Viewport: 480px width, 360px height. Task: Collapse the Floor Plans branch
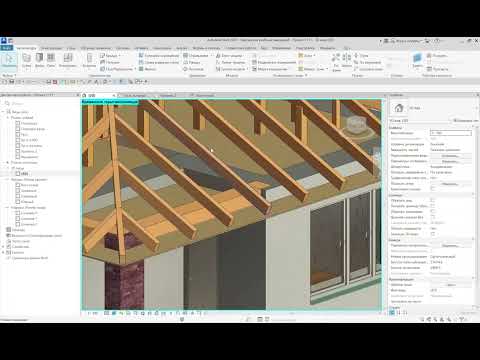point(8,118)
